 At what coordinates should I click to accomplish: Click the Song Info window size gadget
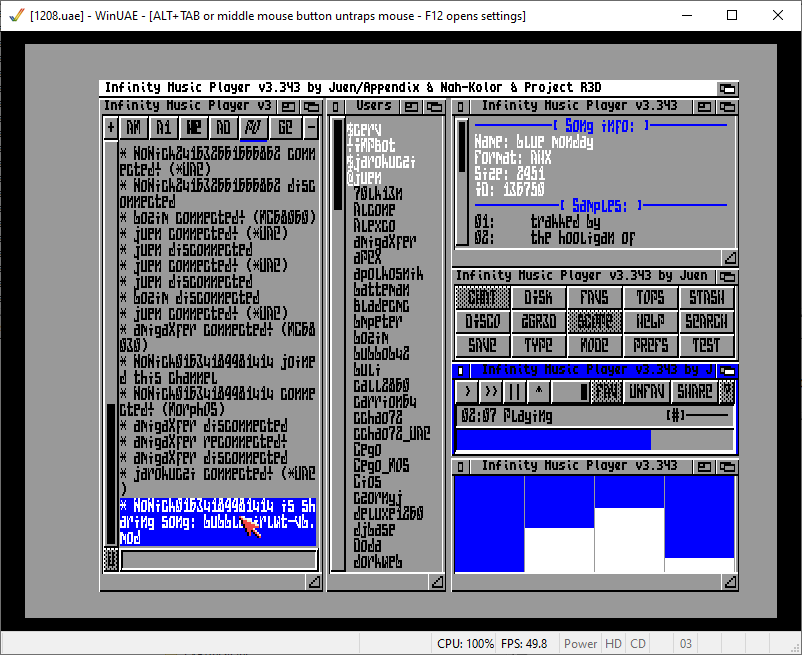point(730,258)
